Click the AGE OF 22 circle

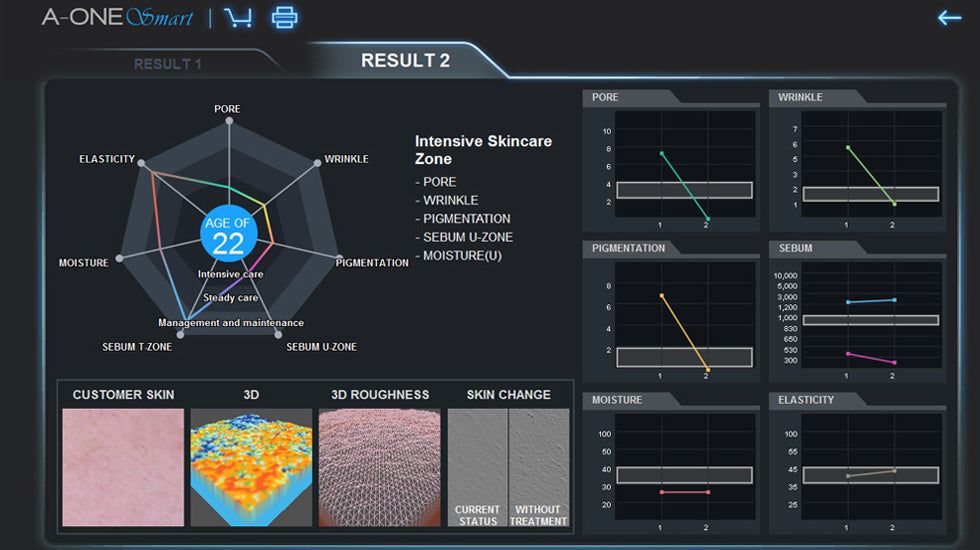tap(228, 235)
